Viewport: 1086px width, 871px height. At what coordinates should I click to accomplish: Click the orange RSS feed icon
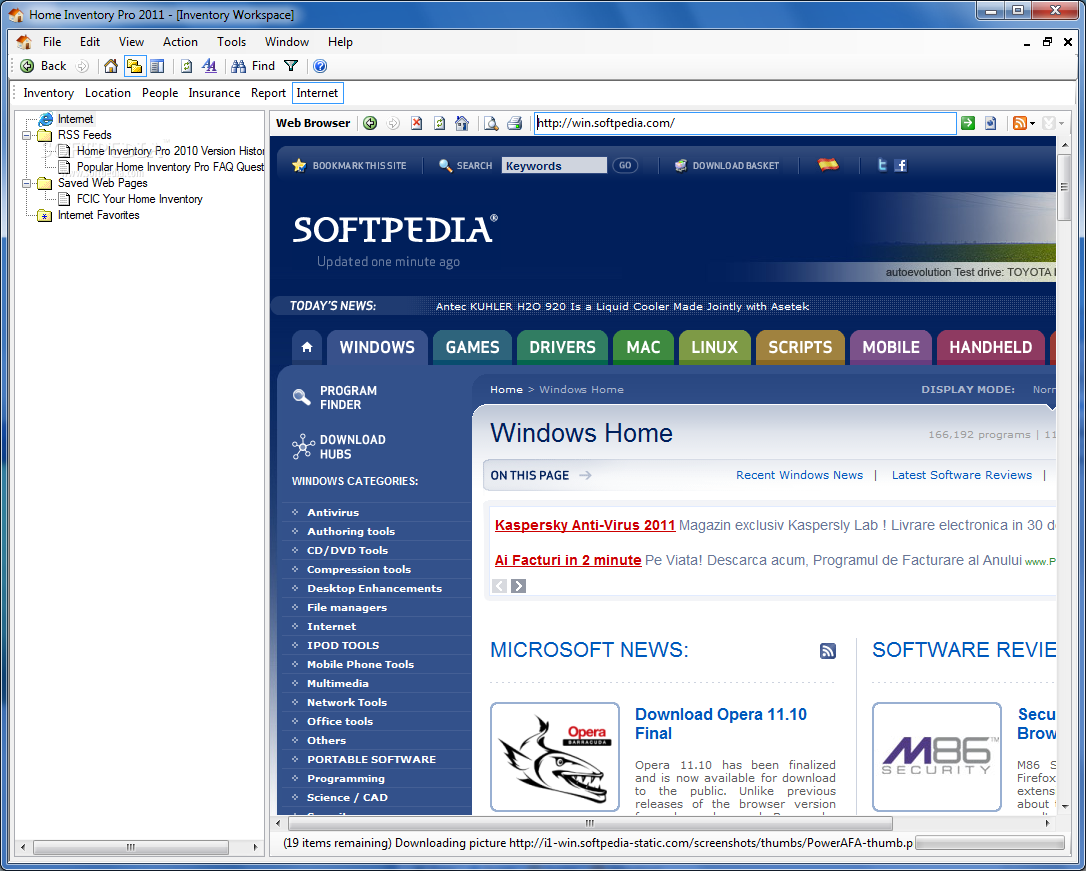pos(1019,123)
